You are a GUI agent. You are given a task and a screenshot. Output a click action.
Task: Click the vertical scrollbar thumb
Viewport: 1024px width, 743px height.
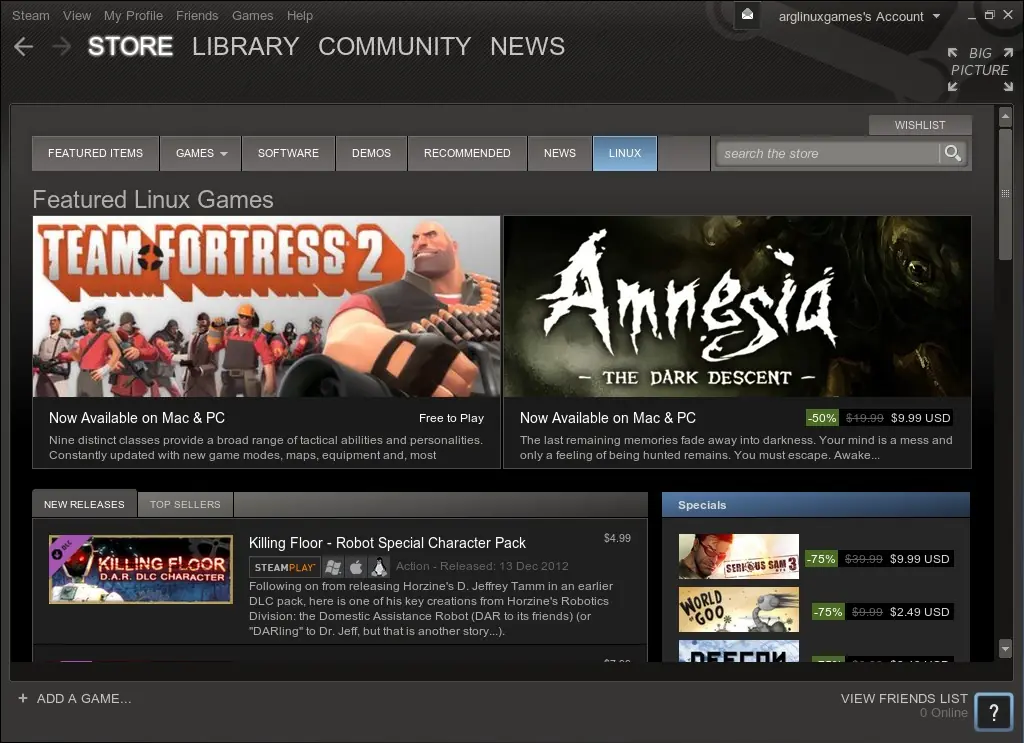[1005, 194]
